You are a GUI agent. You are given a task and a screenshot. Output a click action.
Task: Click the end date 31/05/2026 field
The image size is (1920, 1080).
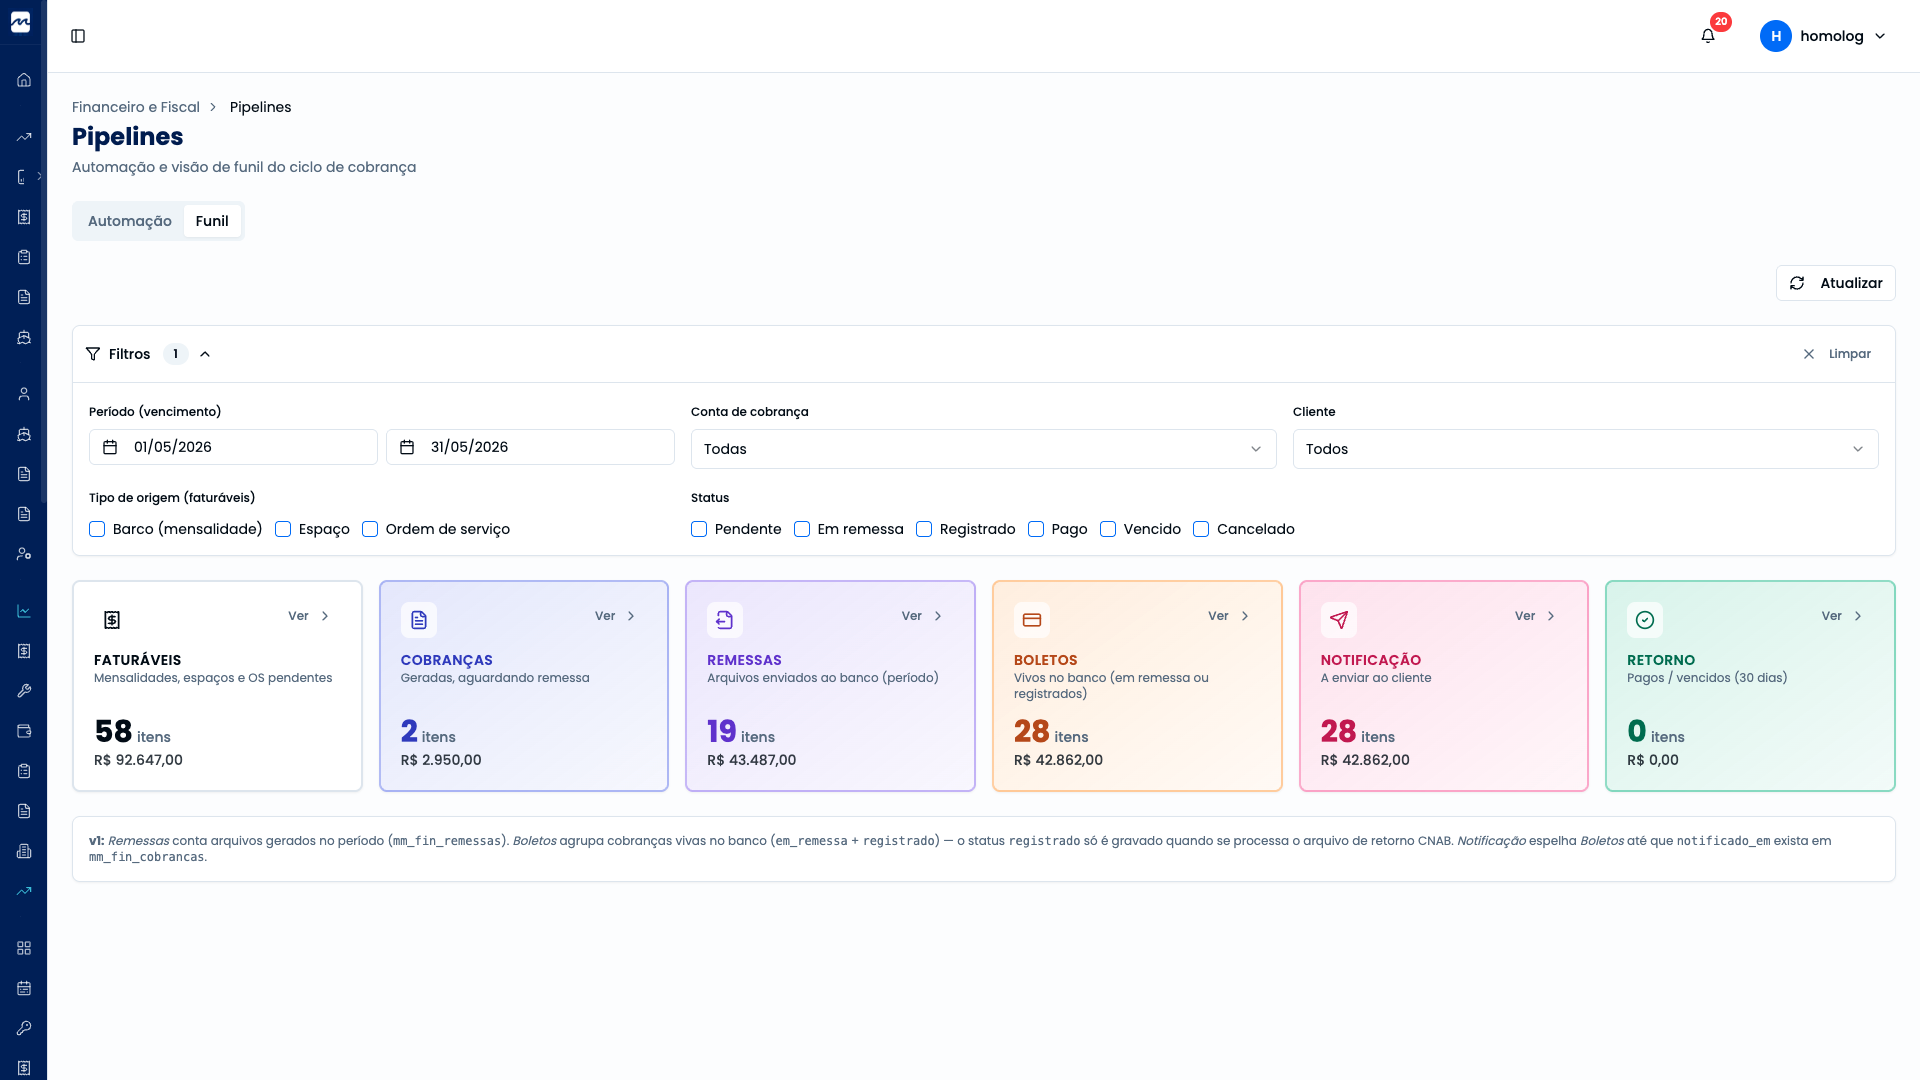[530, 447]
